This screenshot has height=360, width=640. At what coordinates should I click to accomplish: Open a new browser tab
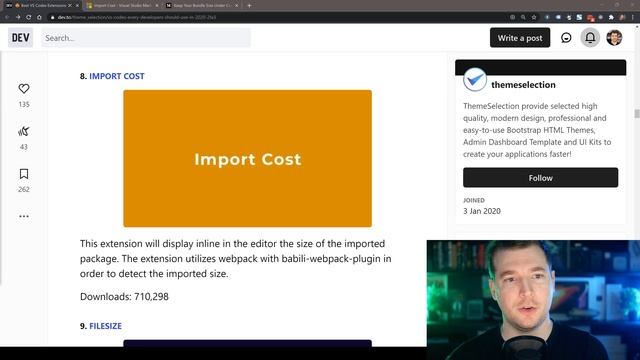pos(249,6)
